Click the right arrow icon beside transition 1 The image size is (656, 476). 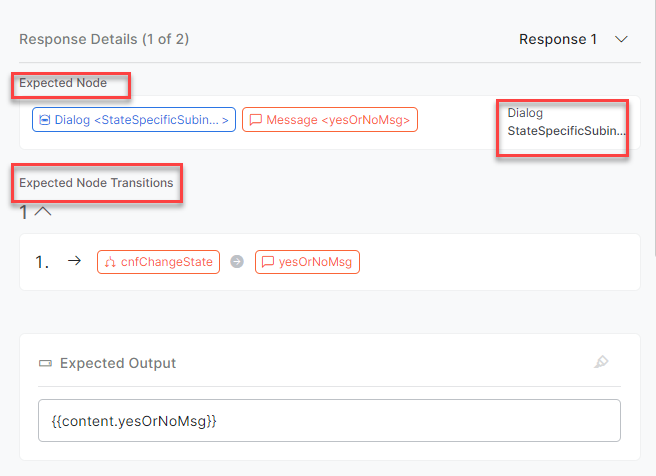73,262
